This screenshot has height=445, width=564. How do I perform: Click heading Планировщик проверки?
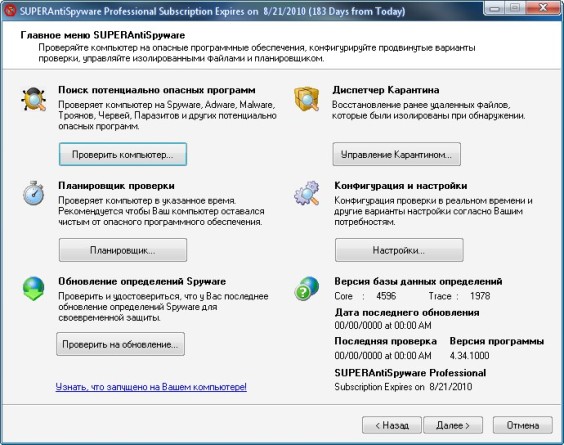pos(117,186)
